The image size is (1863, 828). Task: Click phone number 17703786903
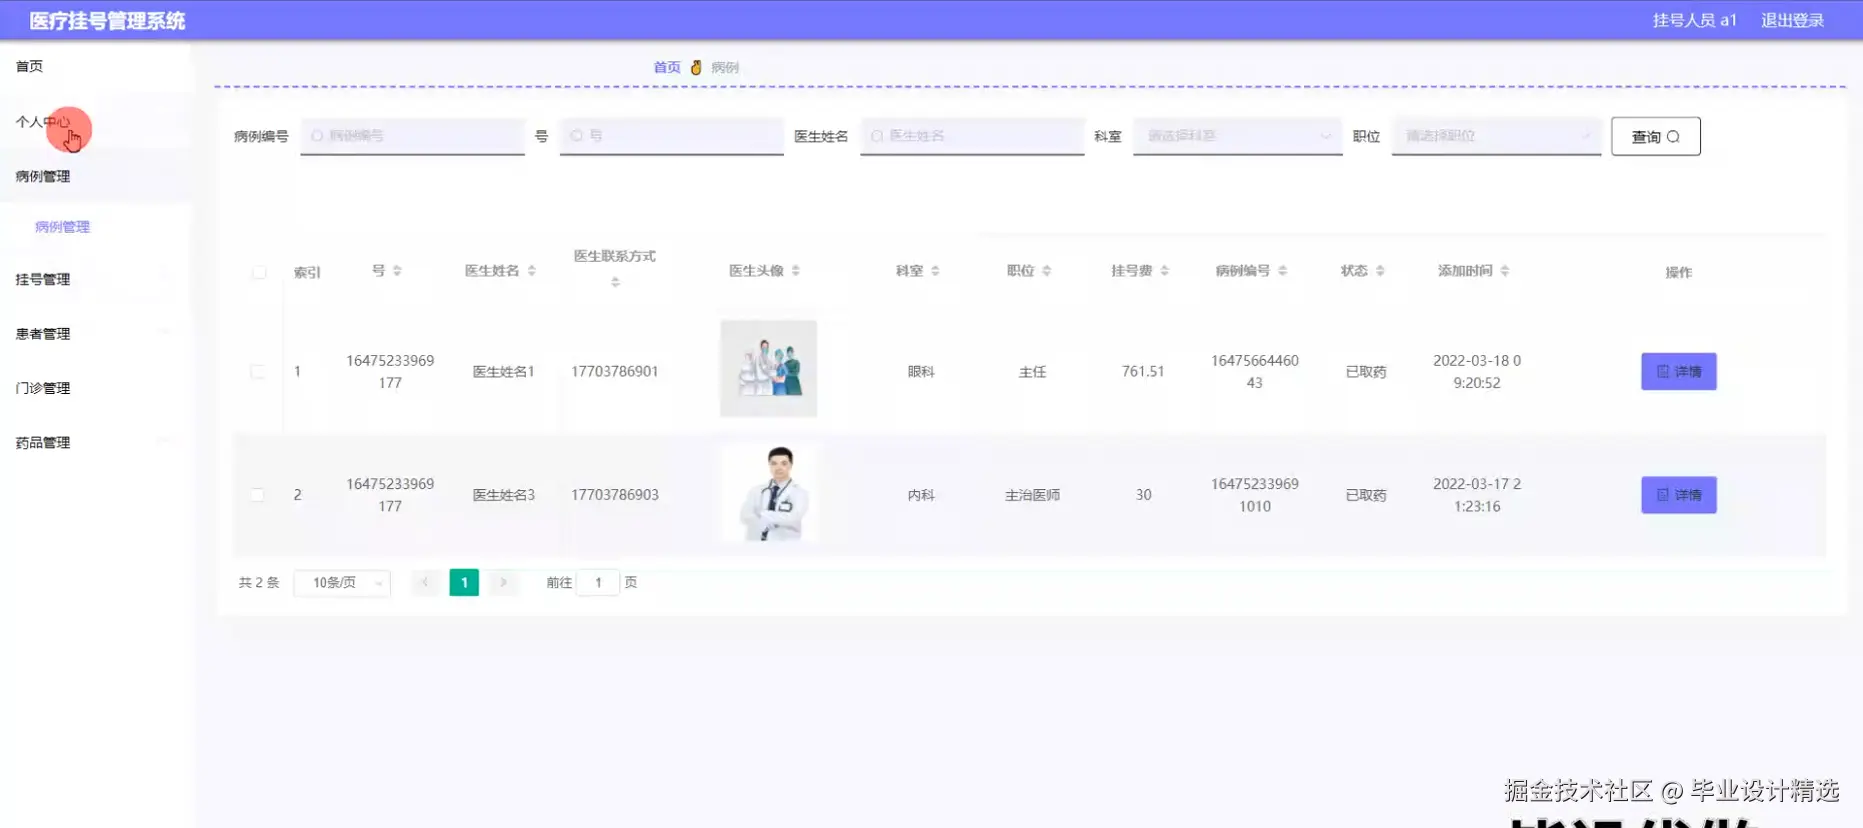tap(615, 495)
